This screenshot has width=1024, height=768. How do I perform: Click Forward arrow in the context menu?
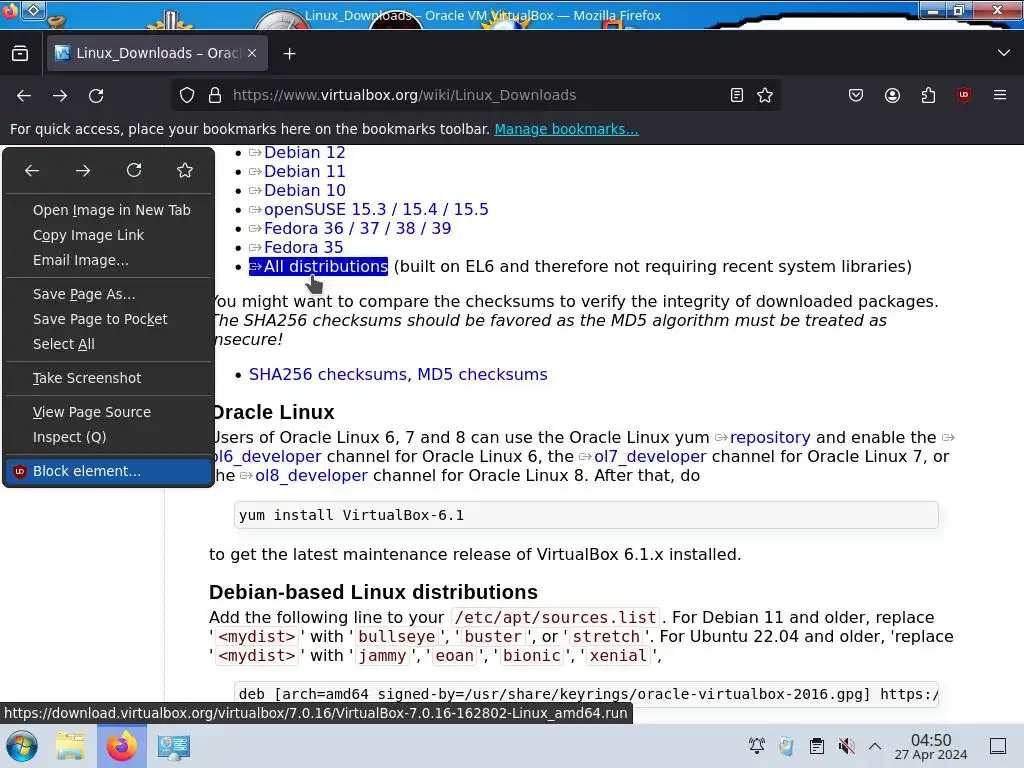pos(83,170)
